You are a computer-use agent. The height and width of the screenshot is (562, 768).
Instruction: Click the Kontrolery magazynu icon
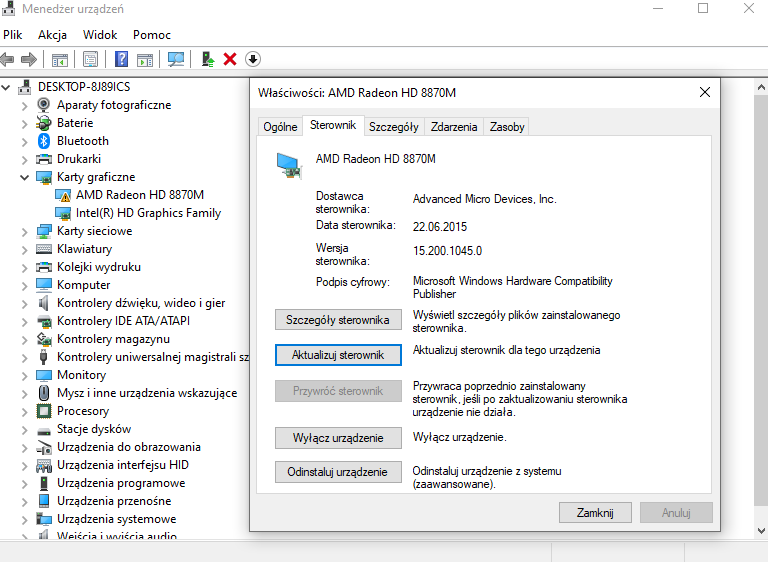[x=44, y=339]
